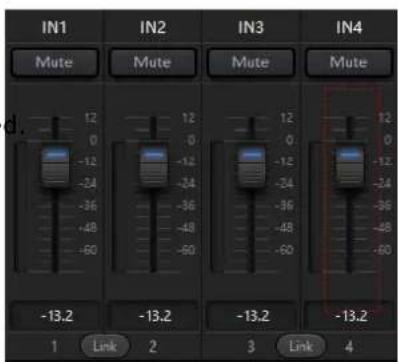Mute the IN1 channel

pos(55,62)
